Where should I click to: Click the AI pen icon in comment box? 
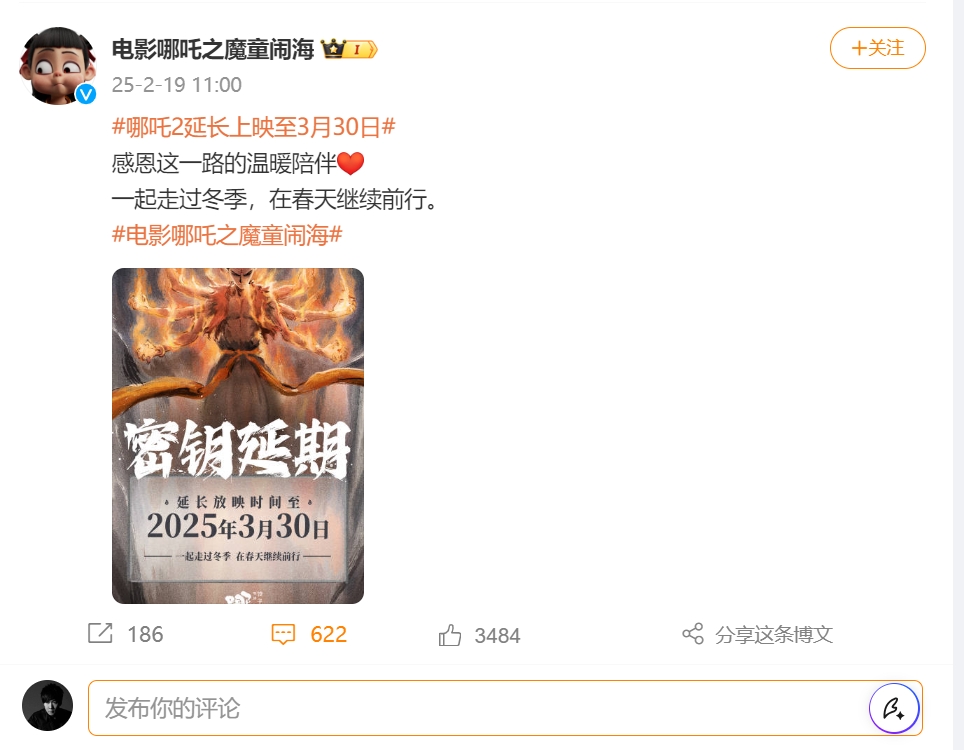tap(894, 708)
